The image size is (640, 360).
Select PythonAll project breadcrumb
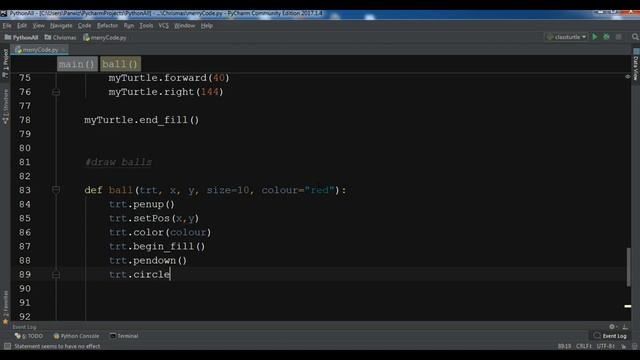pos(22,38)
